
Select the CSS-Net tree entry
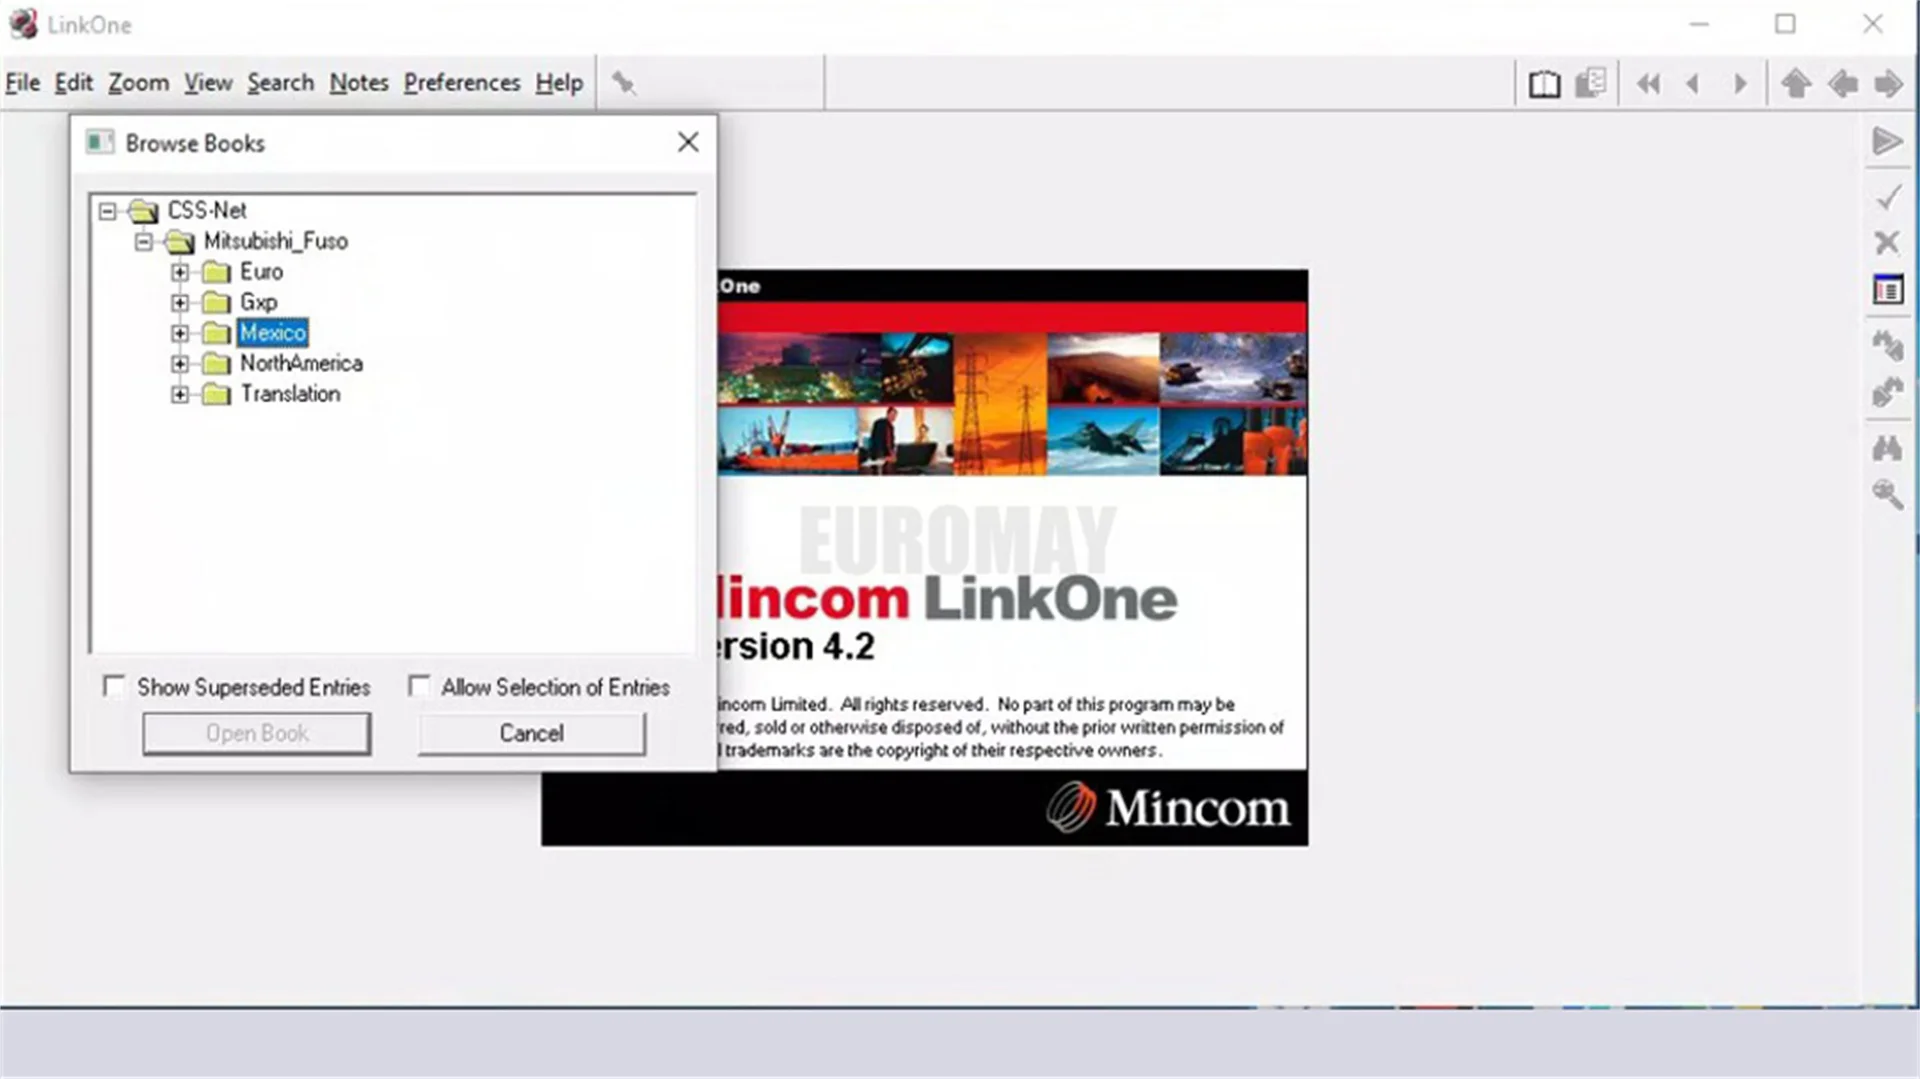207,211
